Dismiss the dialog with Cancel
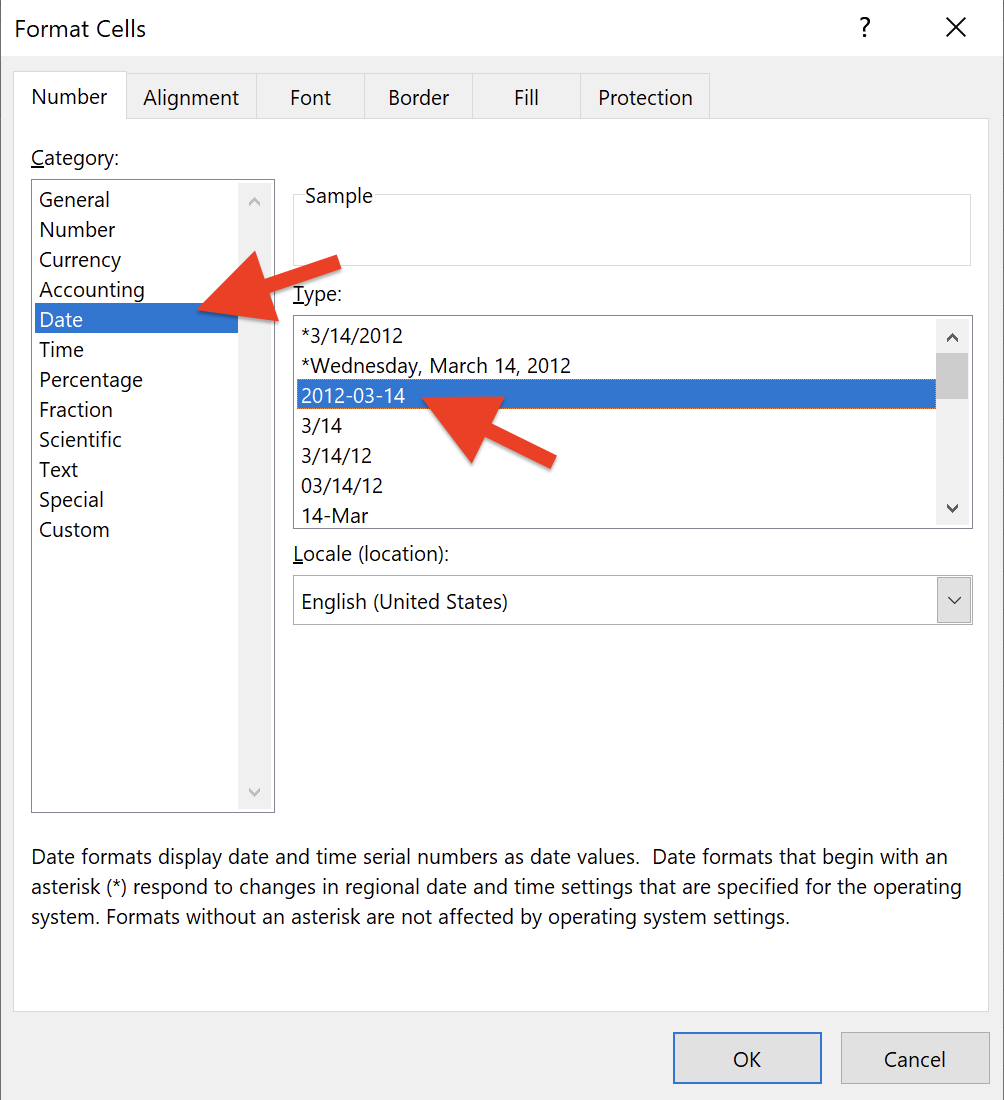This screenshot has height=1100, width=1004. [x=915, y=1058]
